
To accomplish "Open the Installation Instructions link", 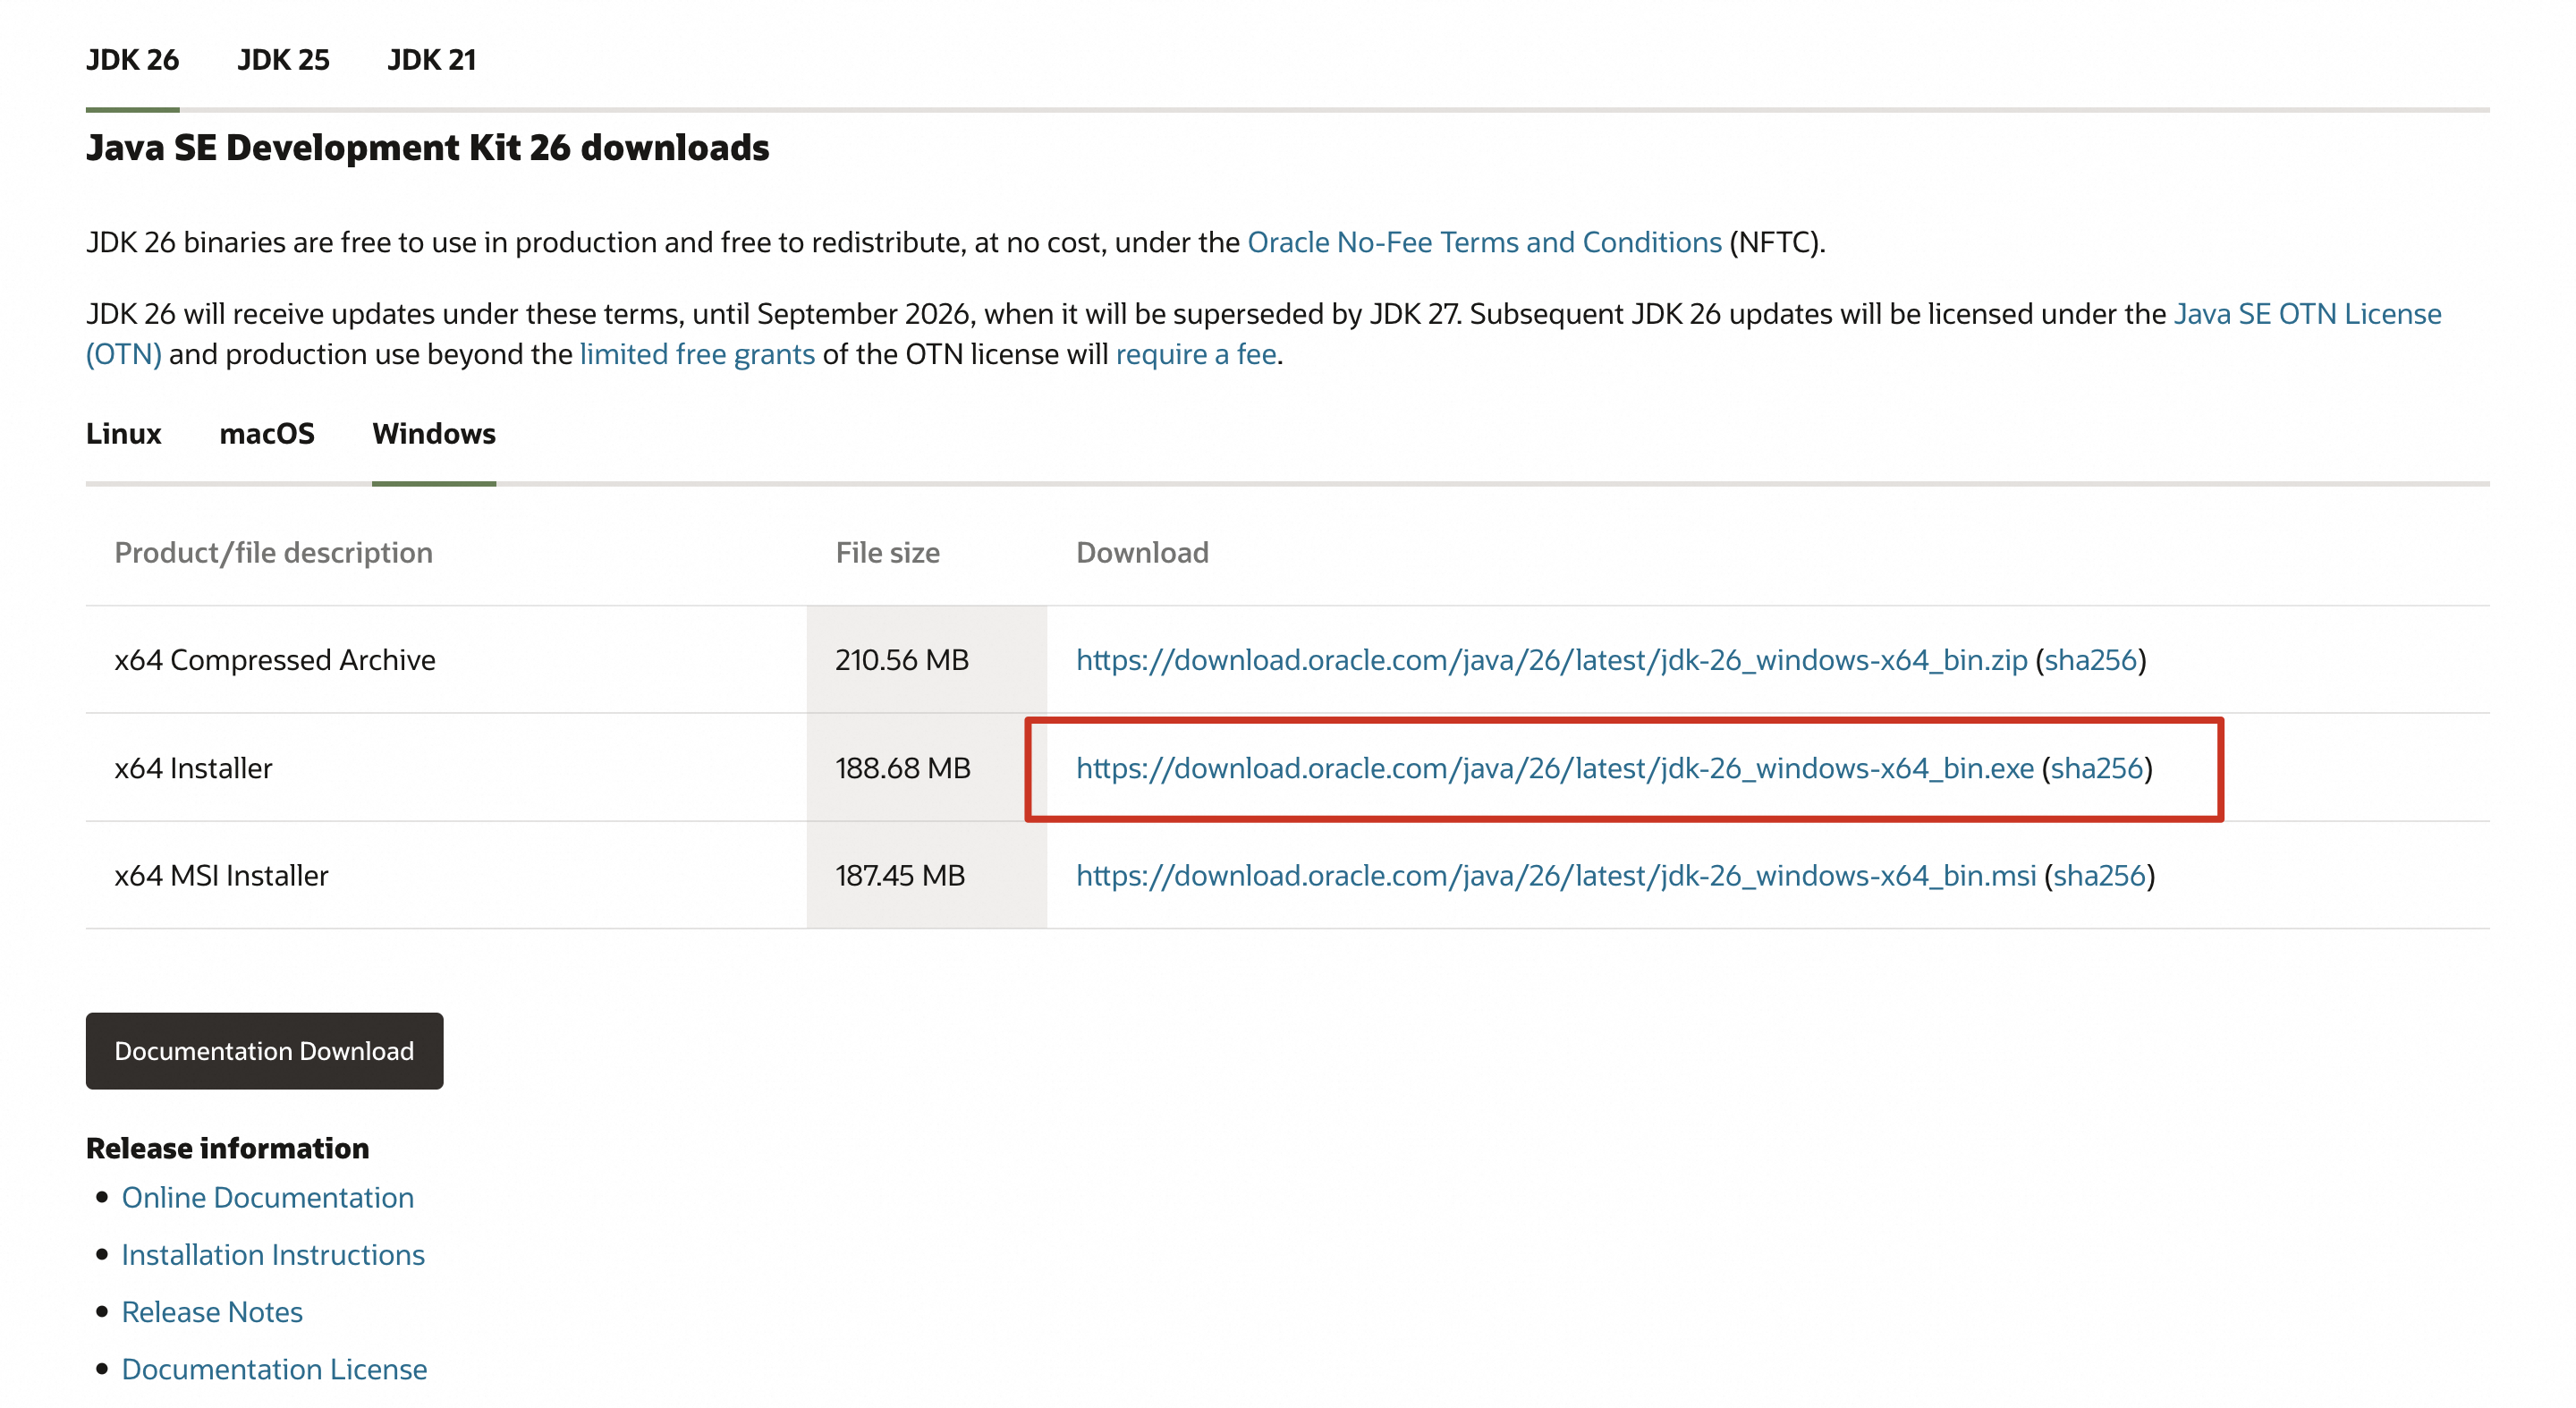I will pyautogui.click(x=273, y=1255).
